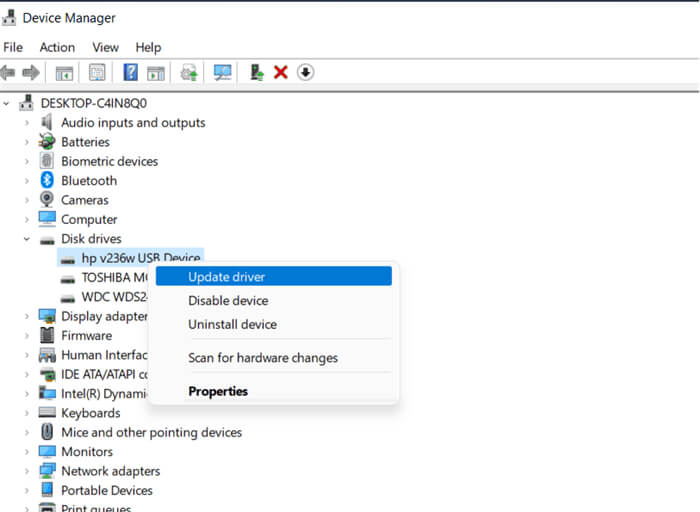Open the Action menu
The image size is (700, 512).
[x=57, y=47]
